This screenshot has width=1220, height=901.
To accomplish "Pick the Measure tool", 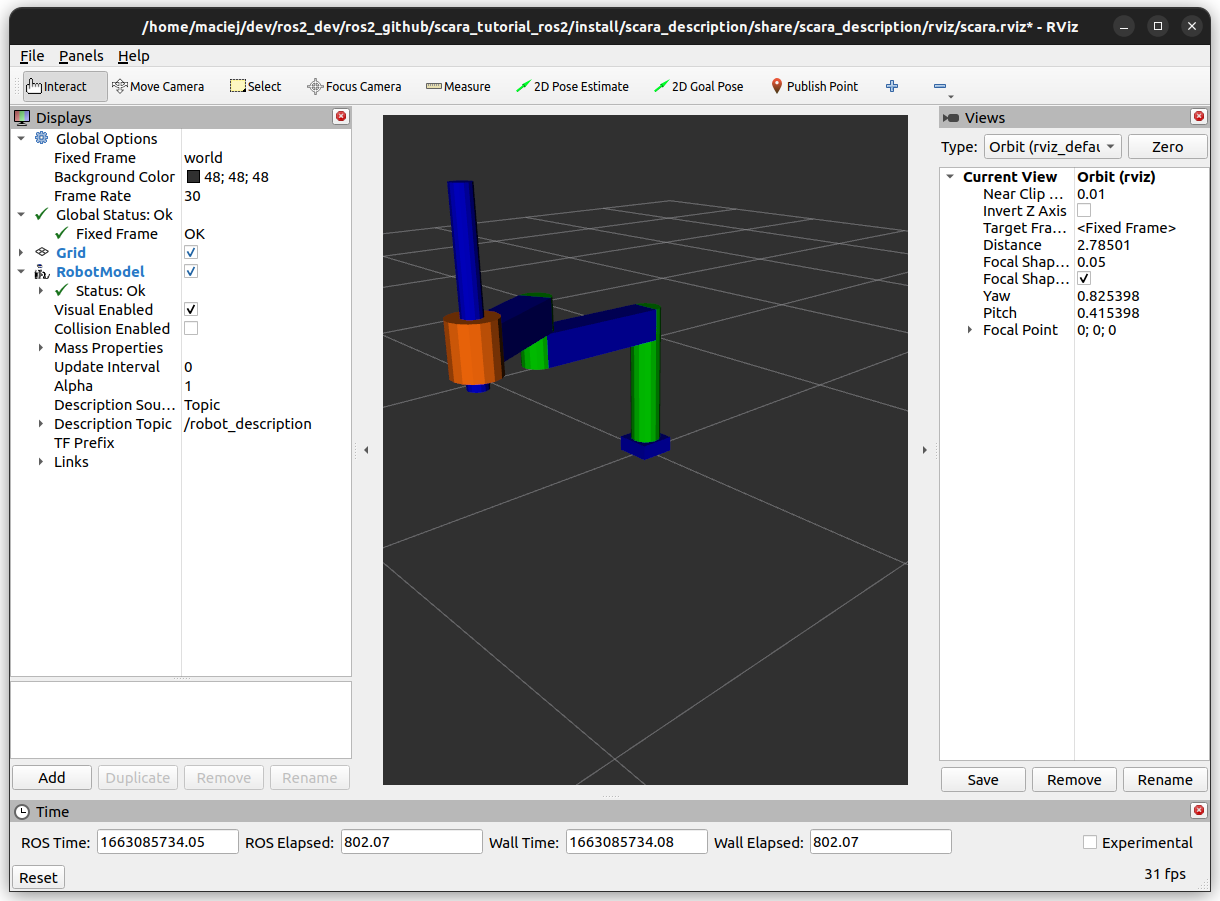I will [x=458, y=86].
